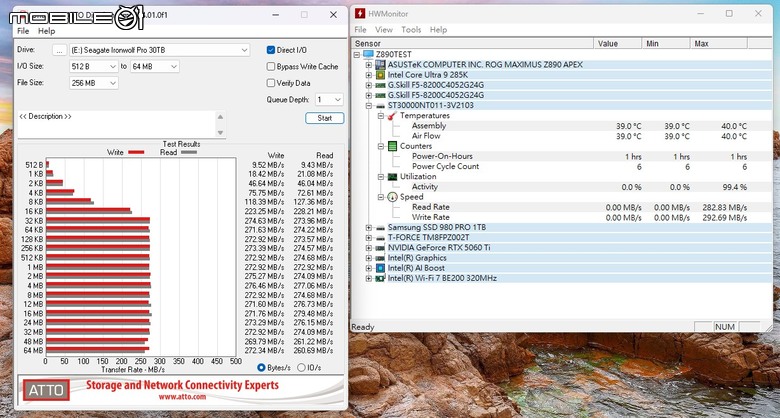Screen dimensions: 780x418
Task: Open the HWMonitor File menu
Action: click(360, 30)
